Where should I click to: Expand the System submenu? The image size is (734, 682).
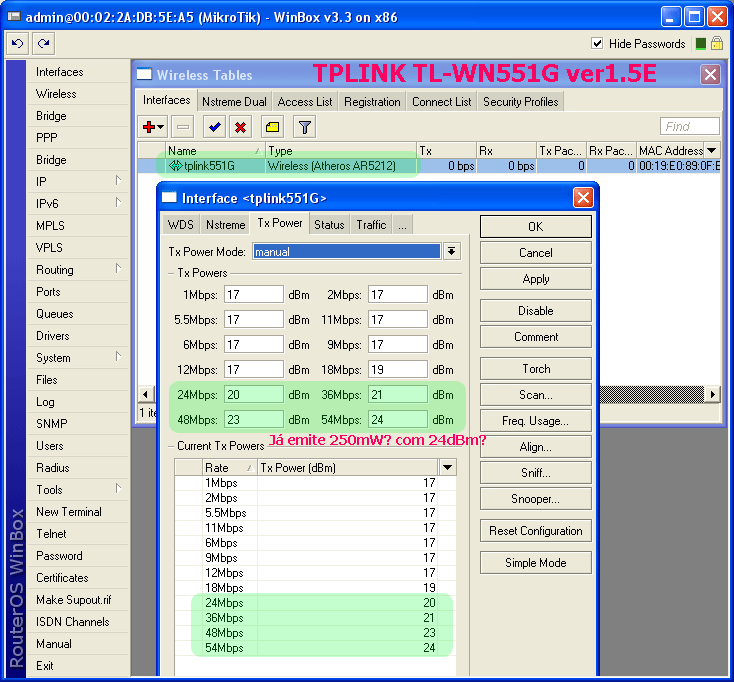(x=77, y=358)
